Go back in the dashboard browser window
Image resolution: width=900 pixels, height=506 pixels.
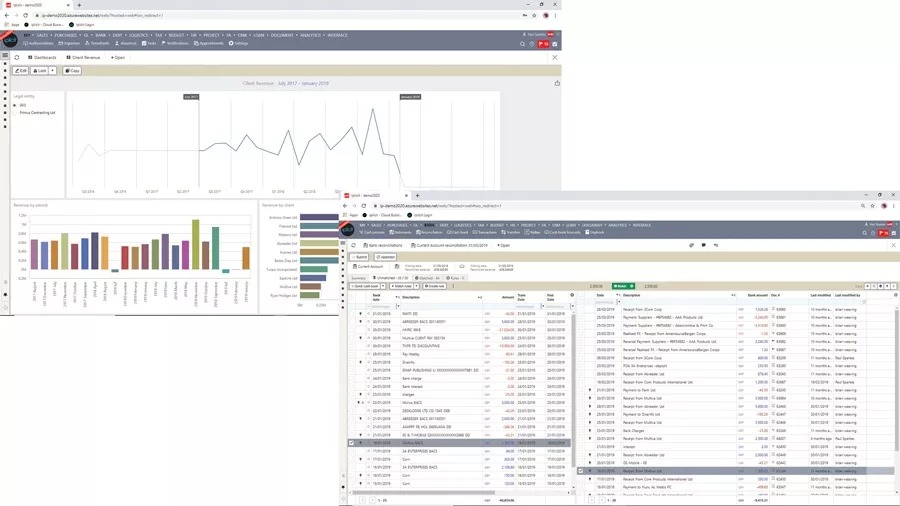point(6,15)
